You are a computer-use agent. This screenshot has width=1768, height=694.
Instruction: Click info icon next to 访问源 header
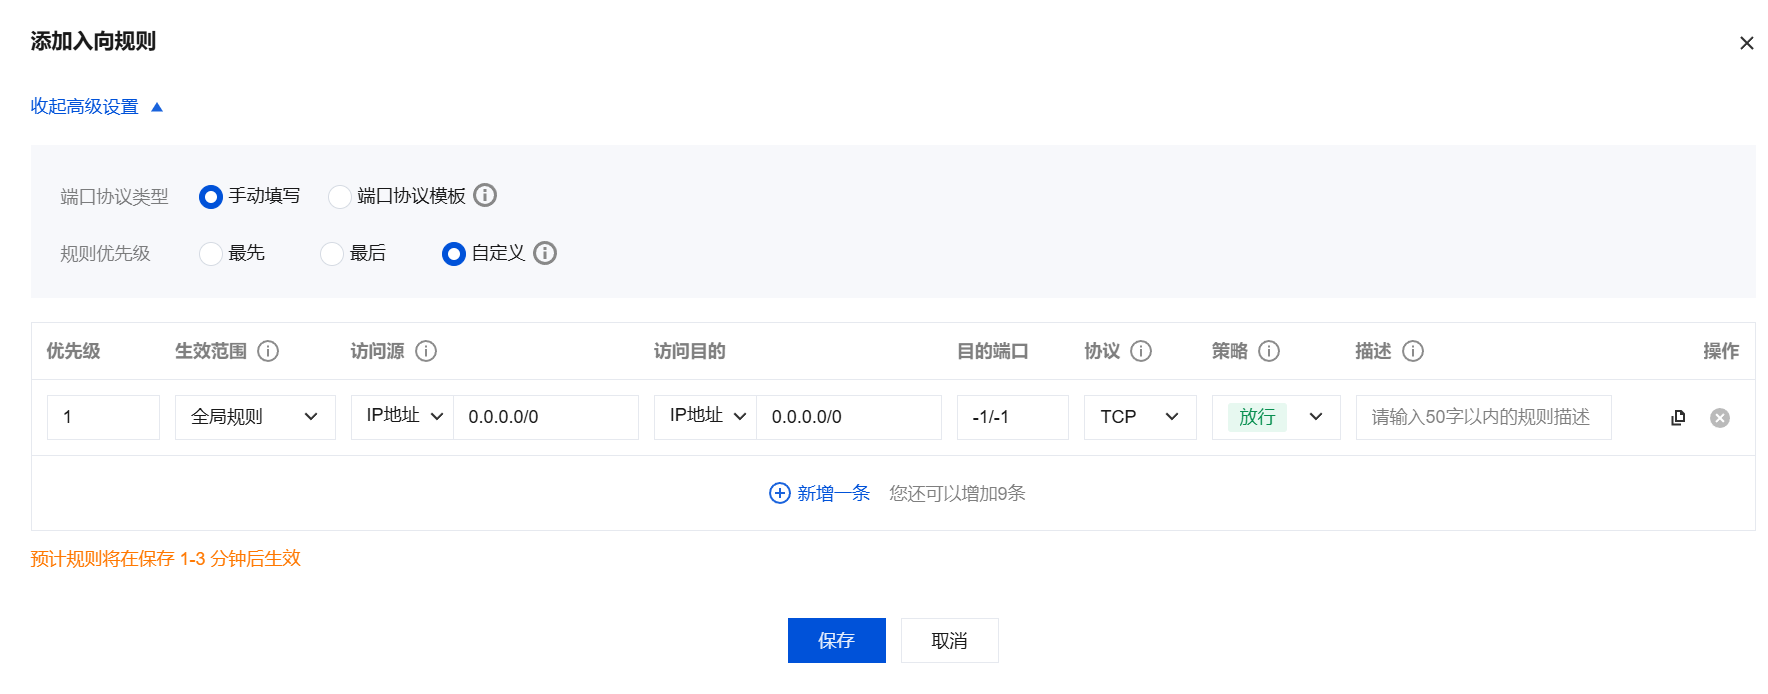(426, 351)
